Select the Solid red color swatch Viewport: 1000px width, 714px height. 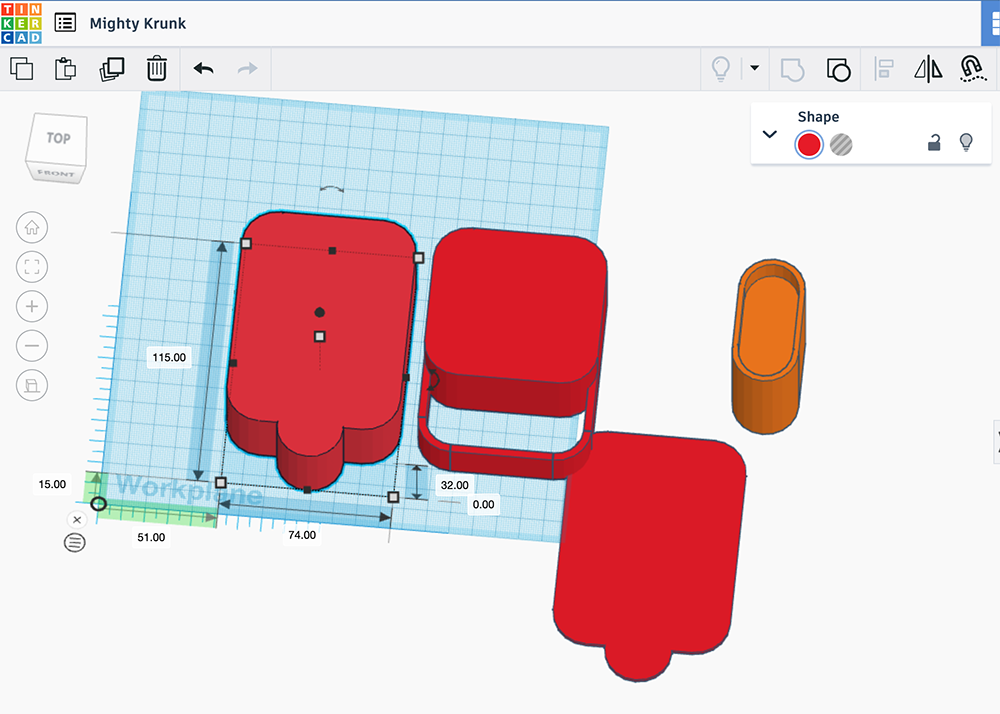[x=809, y=145]
